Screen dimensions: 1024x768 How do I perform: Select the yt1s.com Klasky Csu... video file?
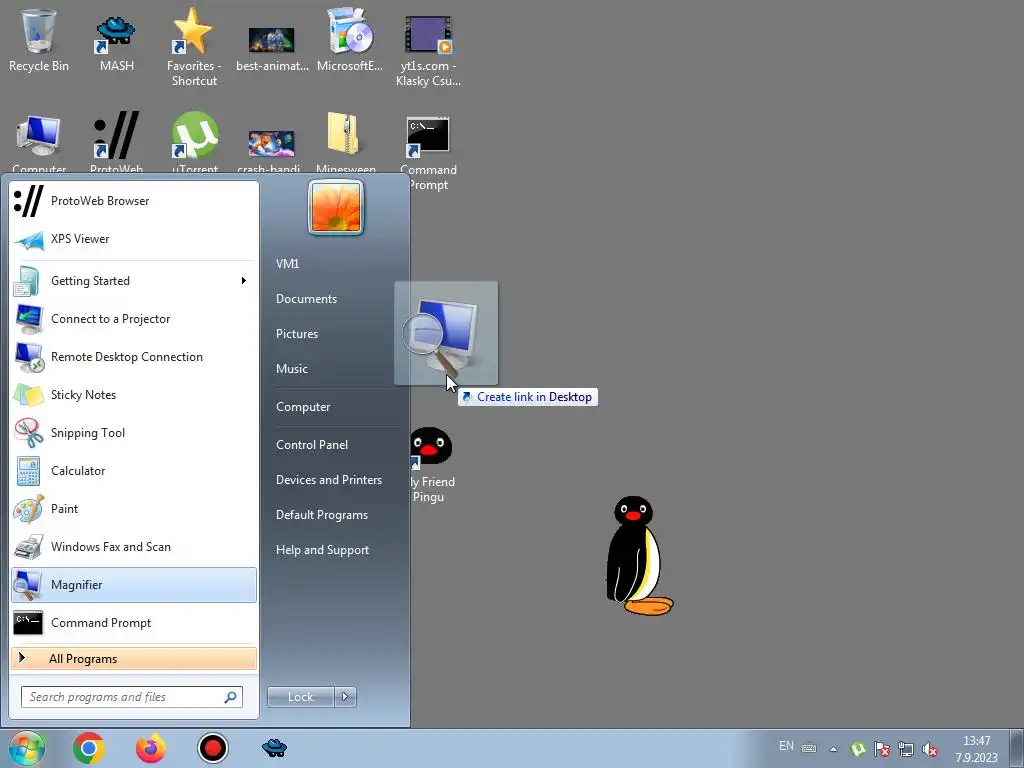[428, 49]
